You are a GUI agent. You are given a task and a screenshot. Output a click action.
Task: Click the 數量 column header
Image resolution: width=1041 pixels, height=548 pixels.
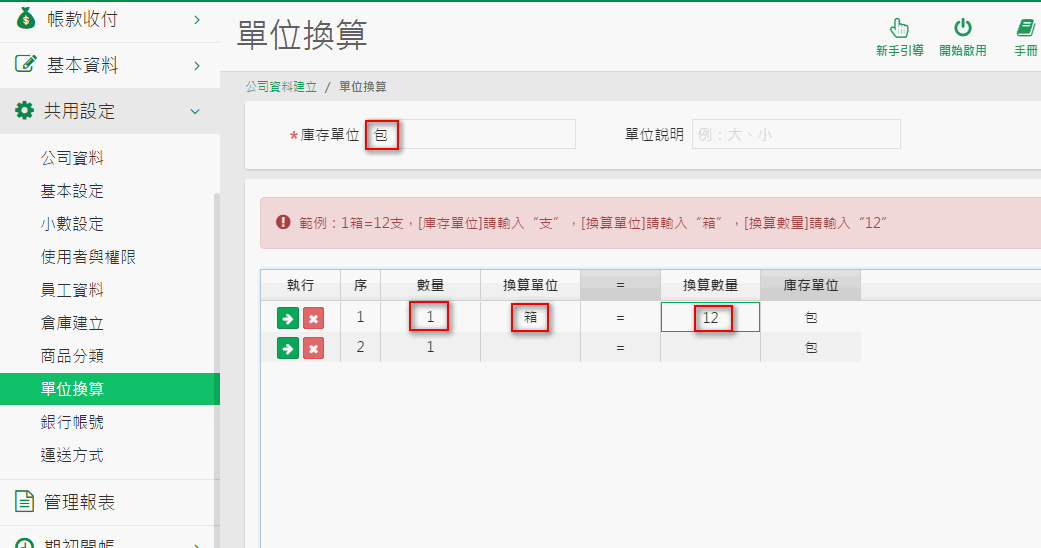coord(430,285)
